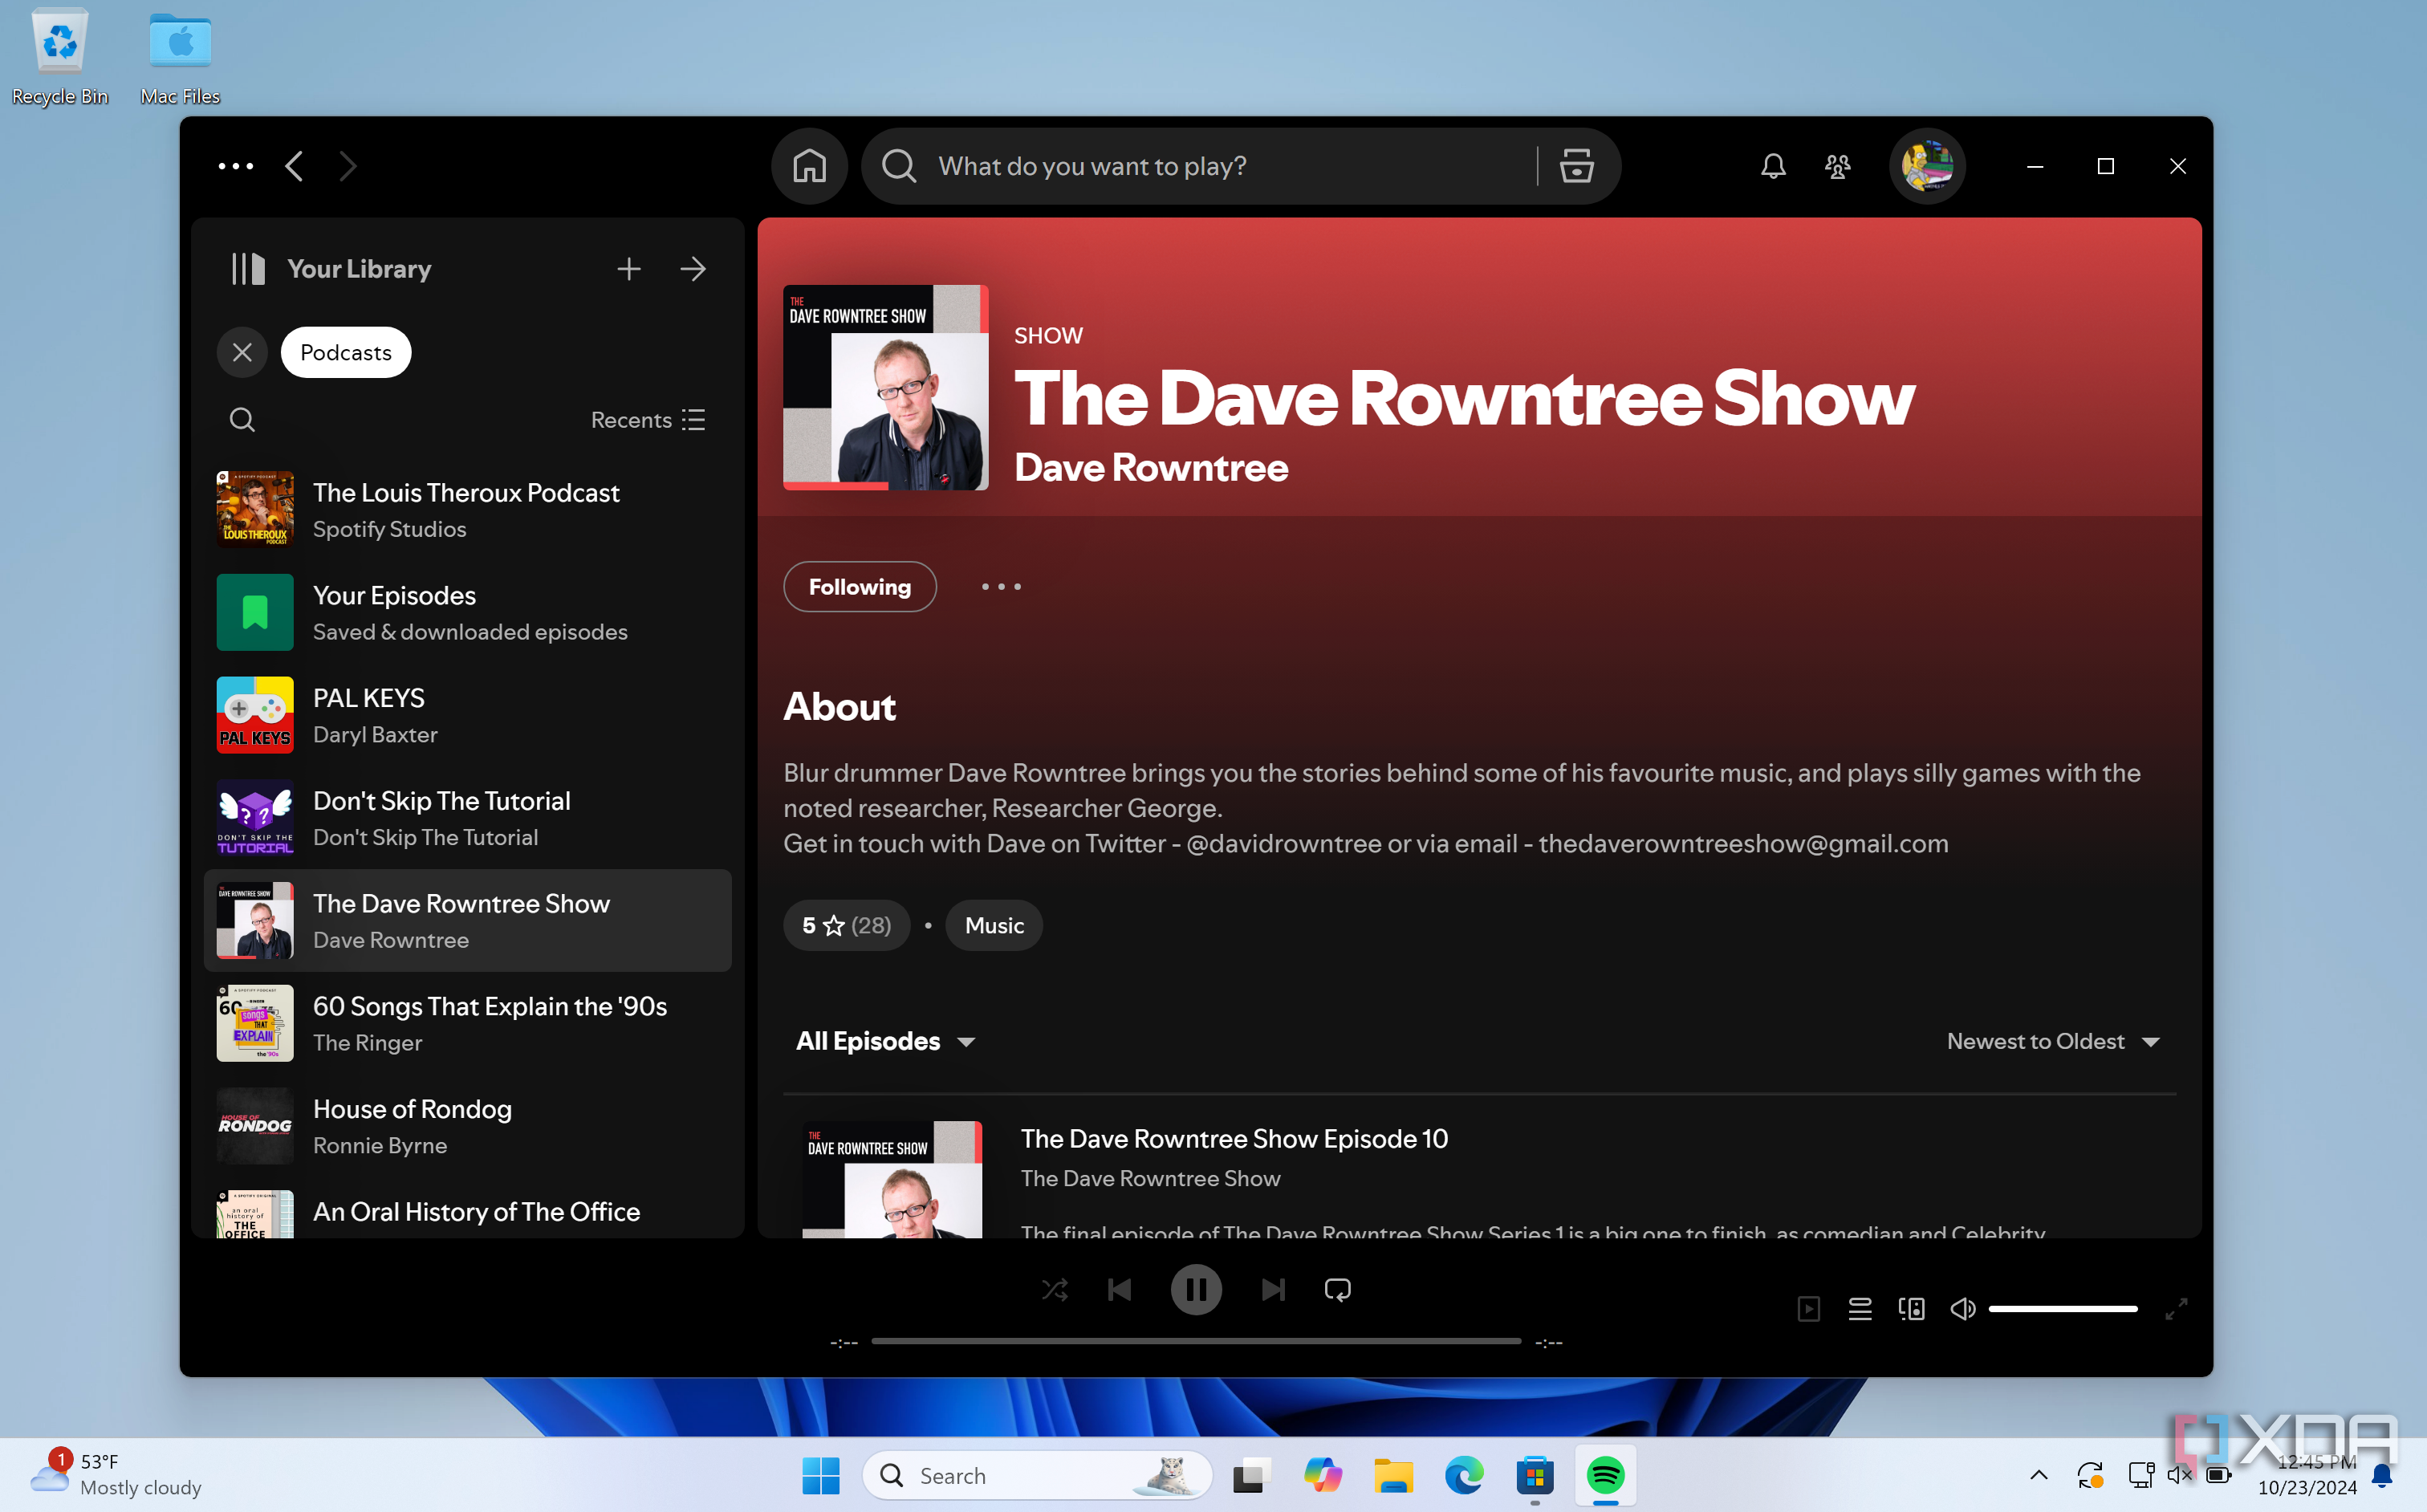
Task: Enable repeat mode
Action: coord(1337,1289)
